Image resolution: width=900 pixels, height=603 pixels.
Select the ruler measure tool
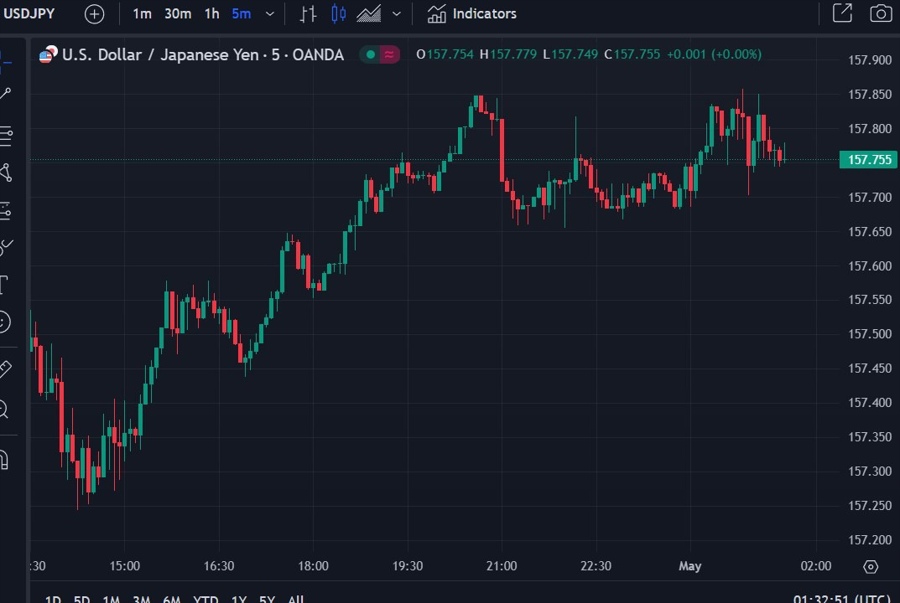(x=6, y=369)
